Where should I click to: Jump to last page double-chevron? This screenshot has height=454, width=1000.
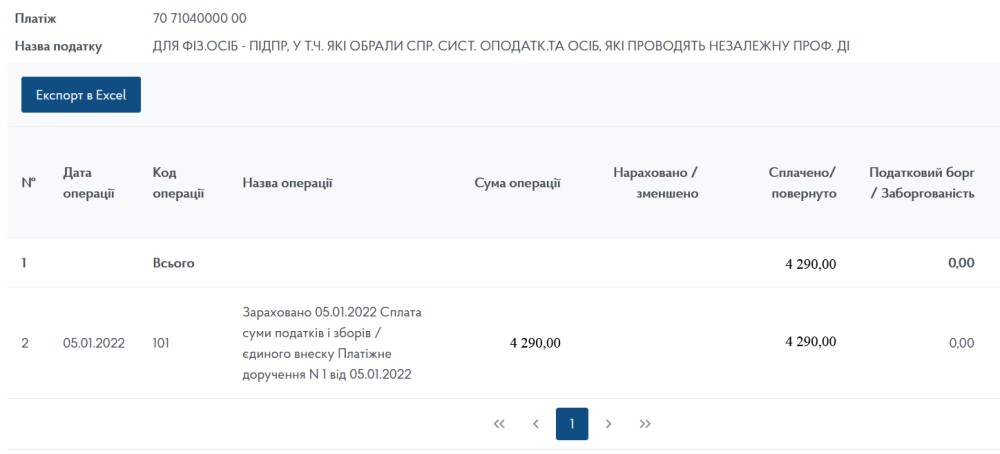point(645,424)
